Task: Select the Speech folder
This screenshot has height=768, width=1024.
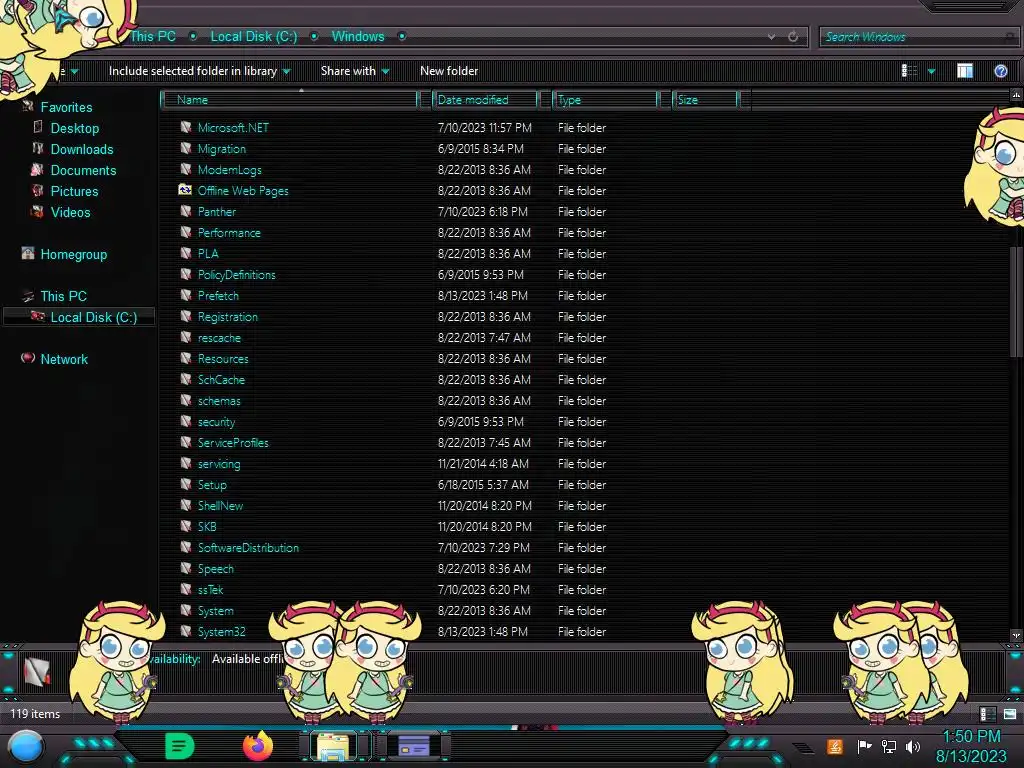Action: (216, 568)
